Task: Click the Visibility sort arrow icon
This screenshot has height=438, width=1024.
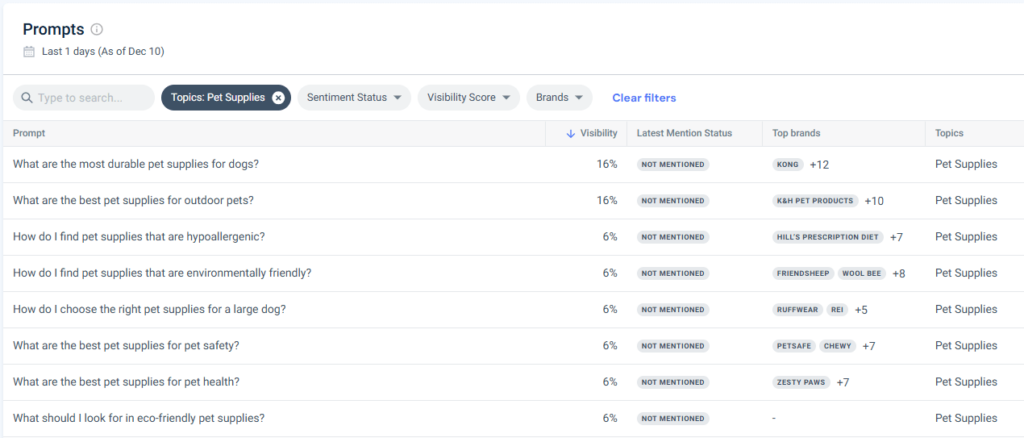Action: click(571, 133)
